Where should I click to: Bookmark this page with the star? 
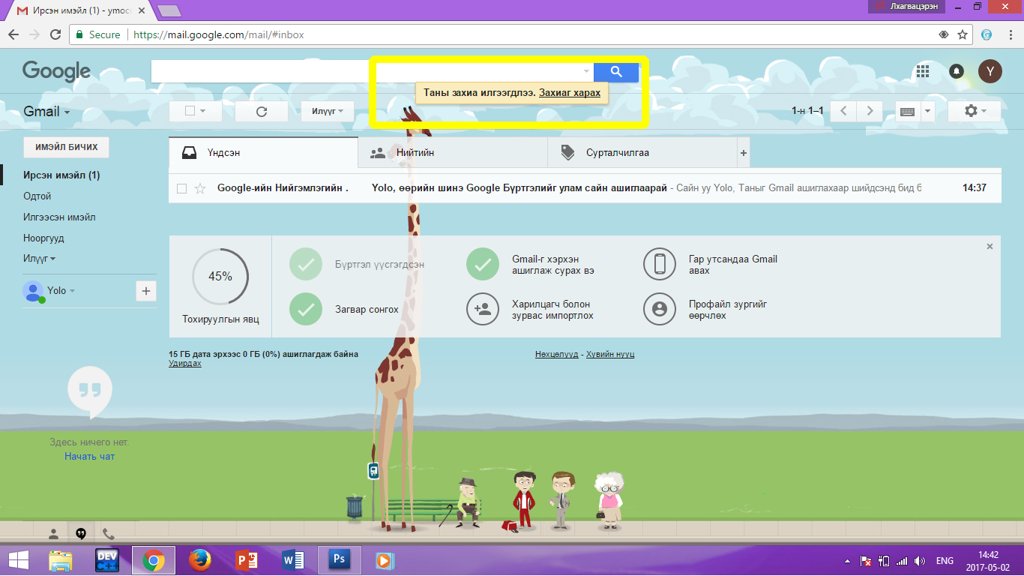tap(962, 34)
